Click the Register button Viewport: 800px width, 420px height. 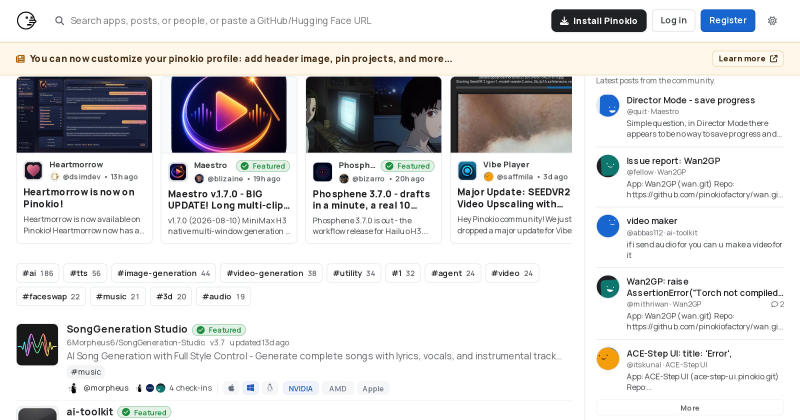(x=728, y=20)
